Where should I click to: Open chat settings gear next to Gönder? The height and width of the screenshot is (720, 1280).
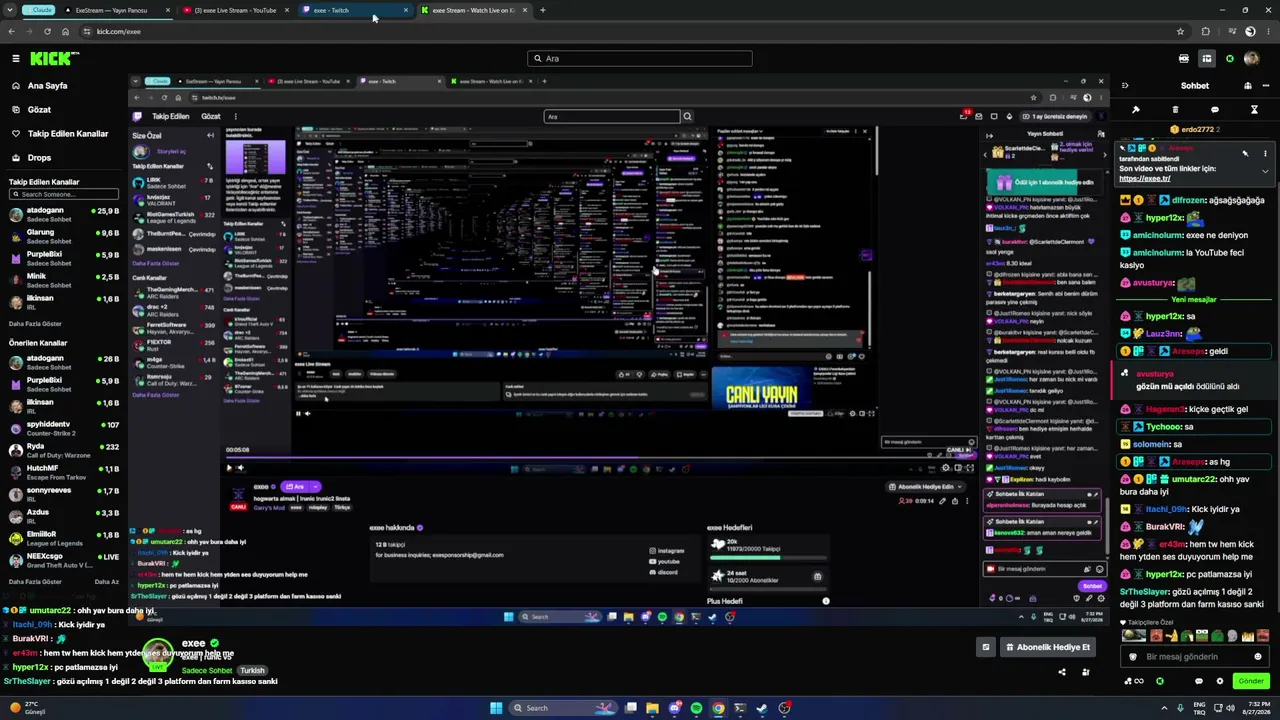coord(1220,681)
